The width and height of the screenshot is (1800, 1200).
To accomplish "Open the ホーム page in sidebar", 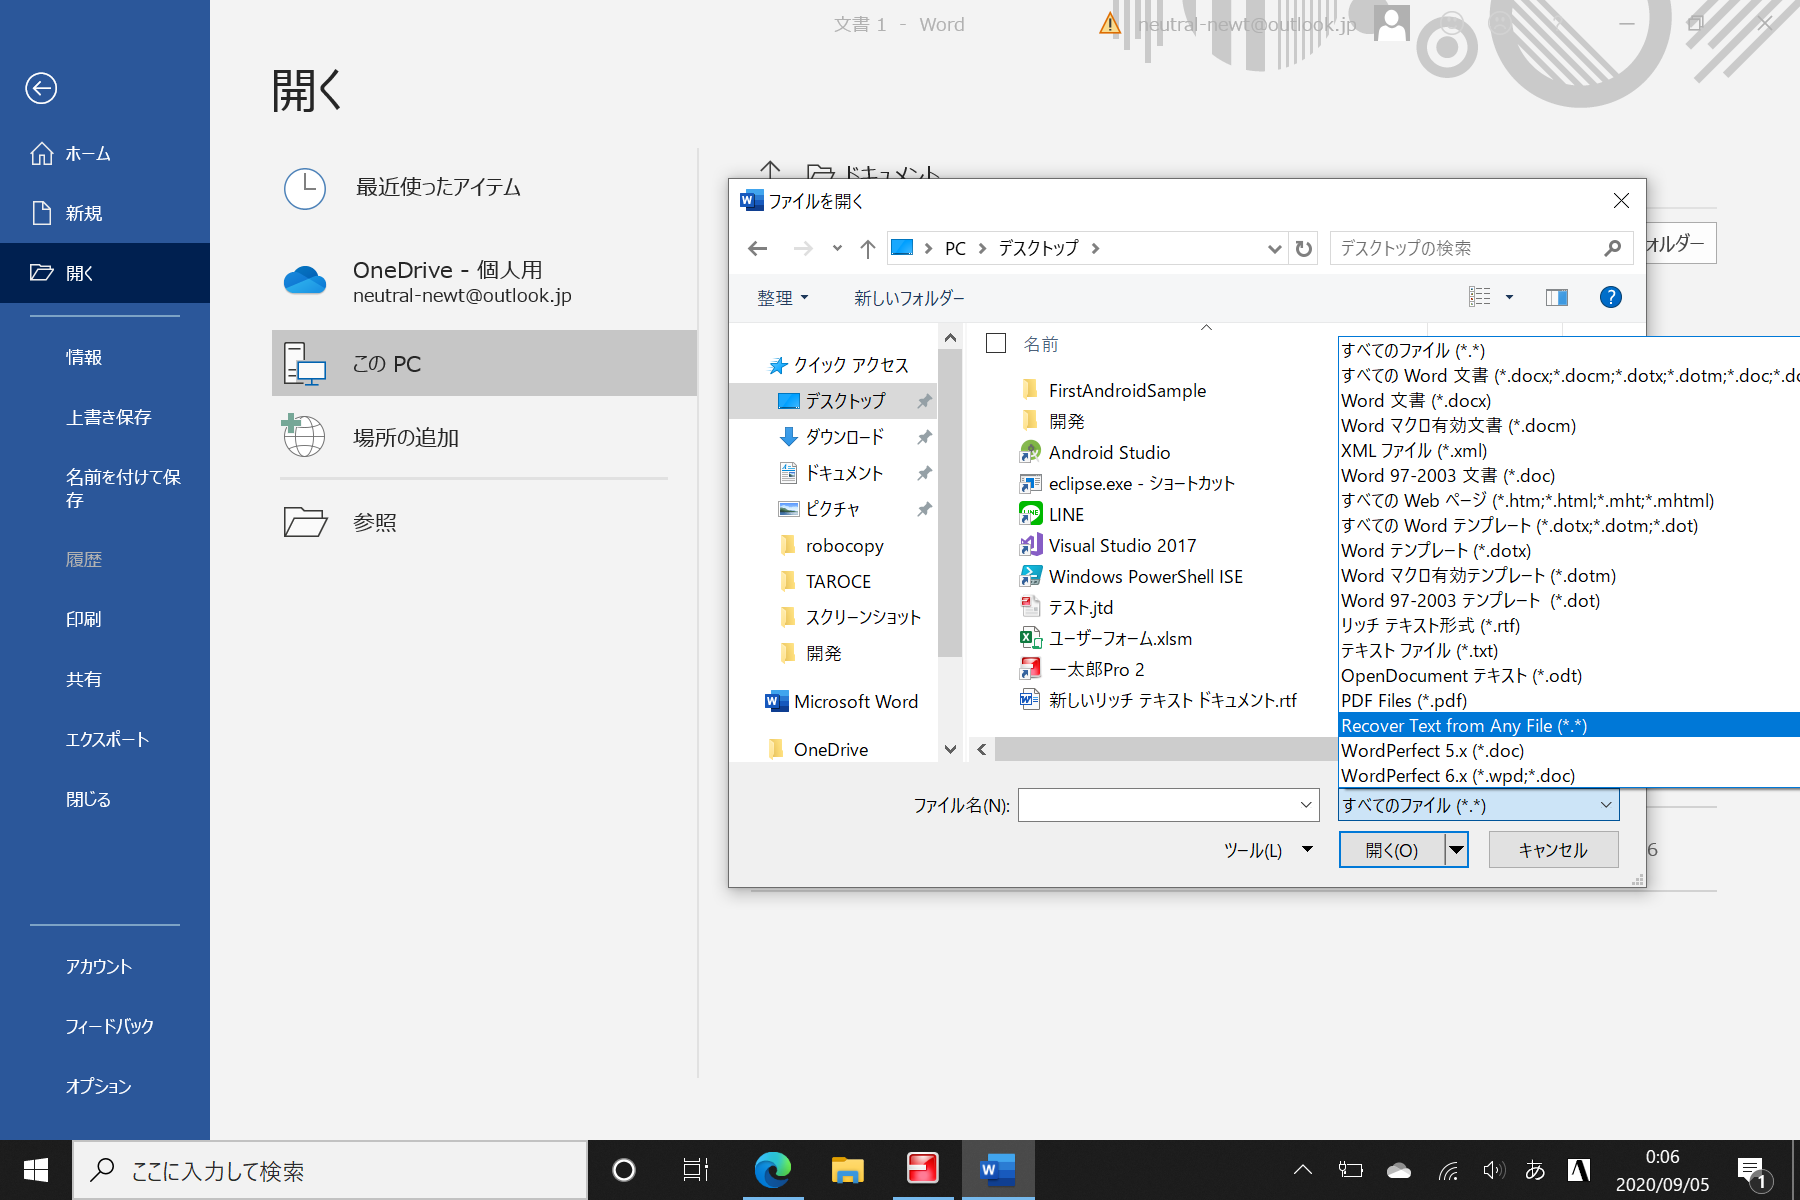I will tap(105, 153).
